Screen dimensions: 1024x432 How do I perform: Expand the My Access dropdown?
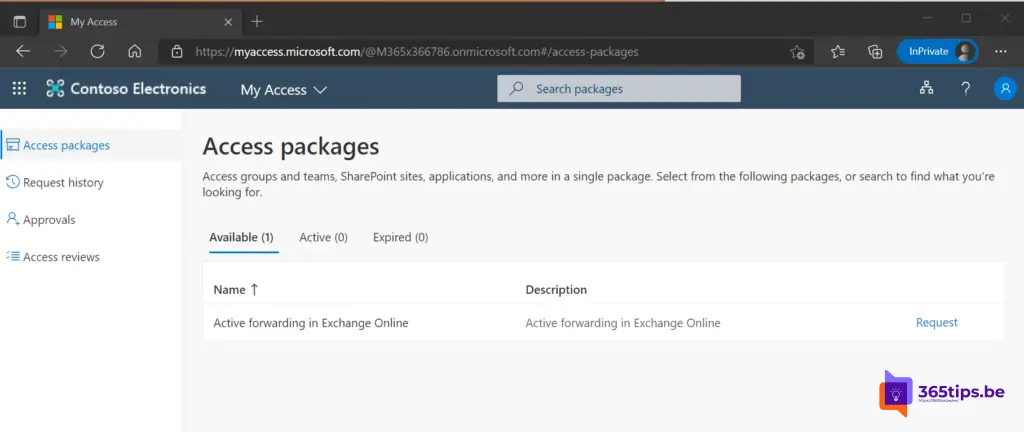[x=283, y=90]
